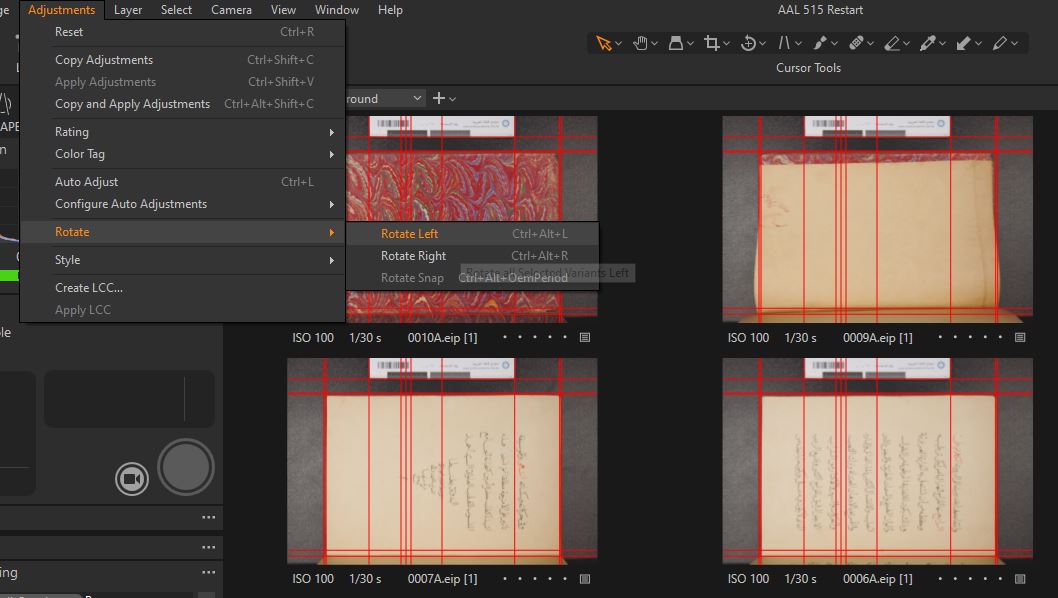Expand the Annotation tool options arrow
1058x598 pixels.
pyautogui.click(x=1014, y=44)
